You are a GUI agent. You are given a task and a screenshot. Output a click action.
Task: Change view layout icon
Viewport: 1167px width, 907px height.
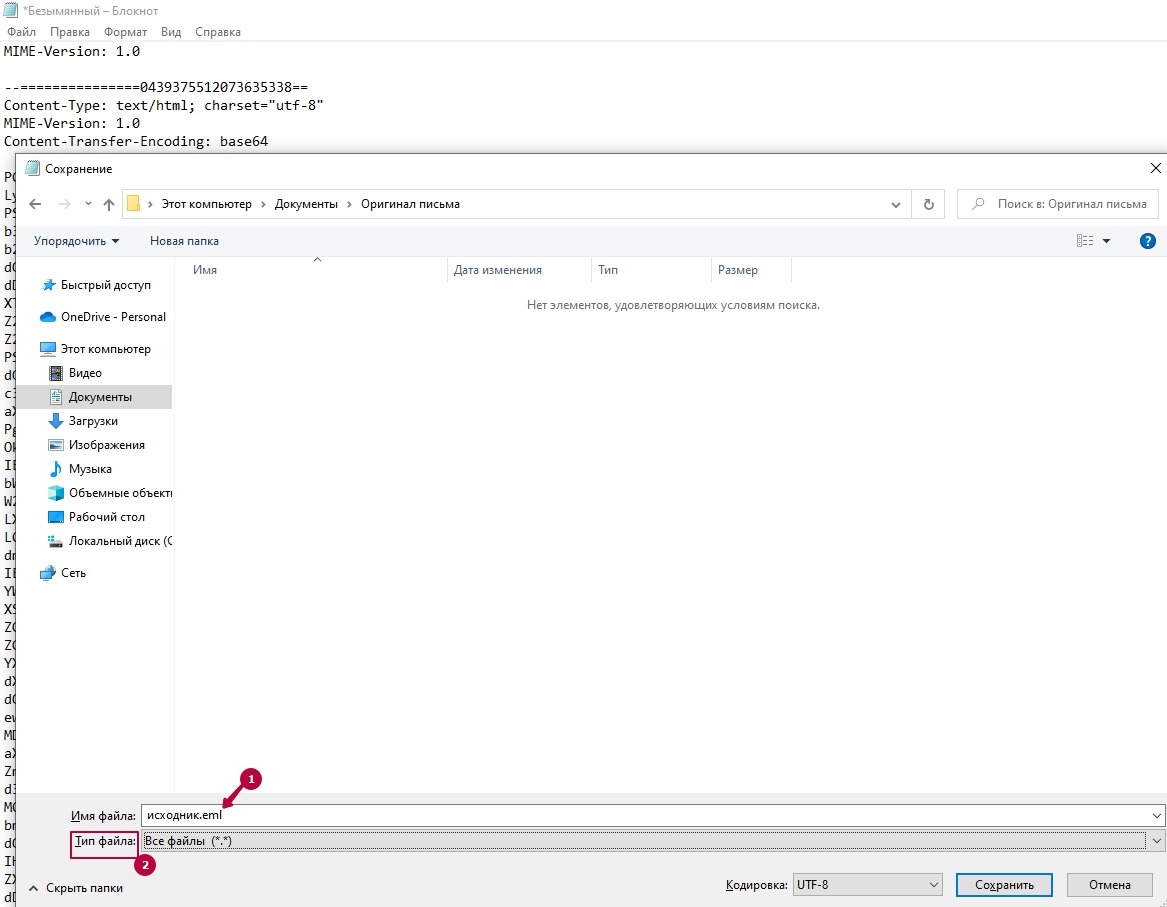1085,241
